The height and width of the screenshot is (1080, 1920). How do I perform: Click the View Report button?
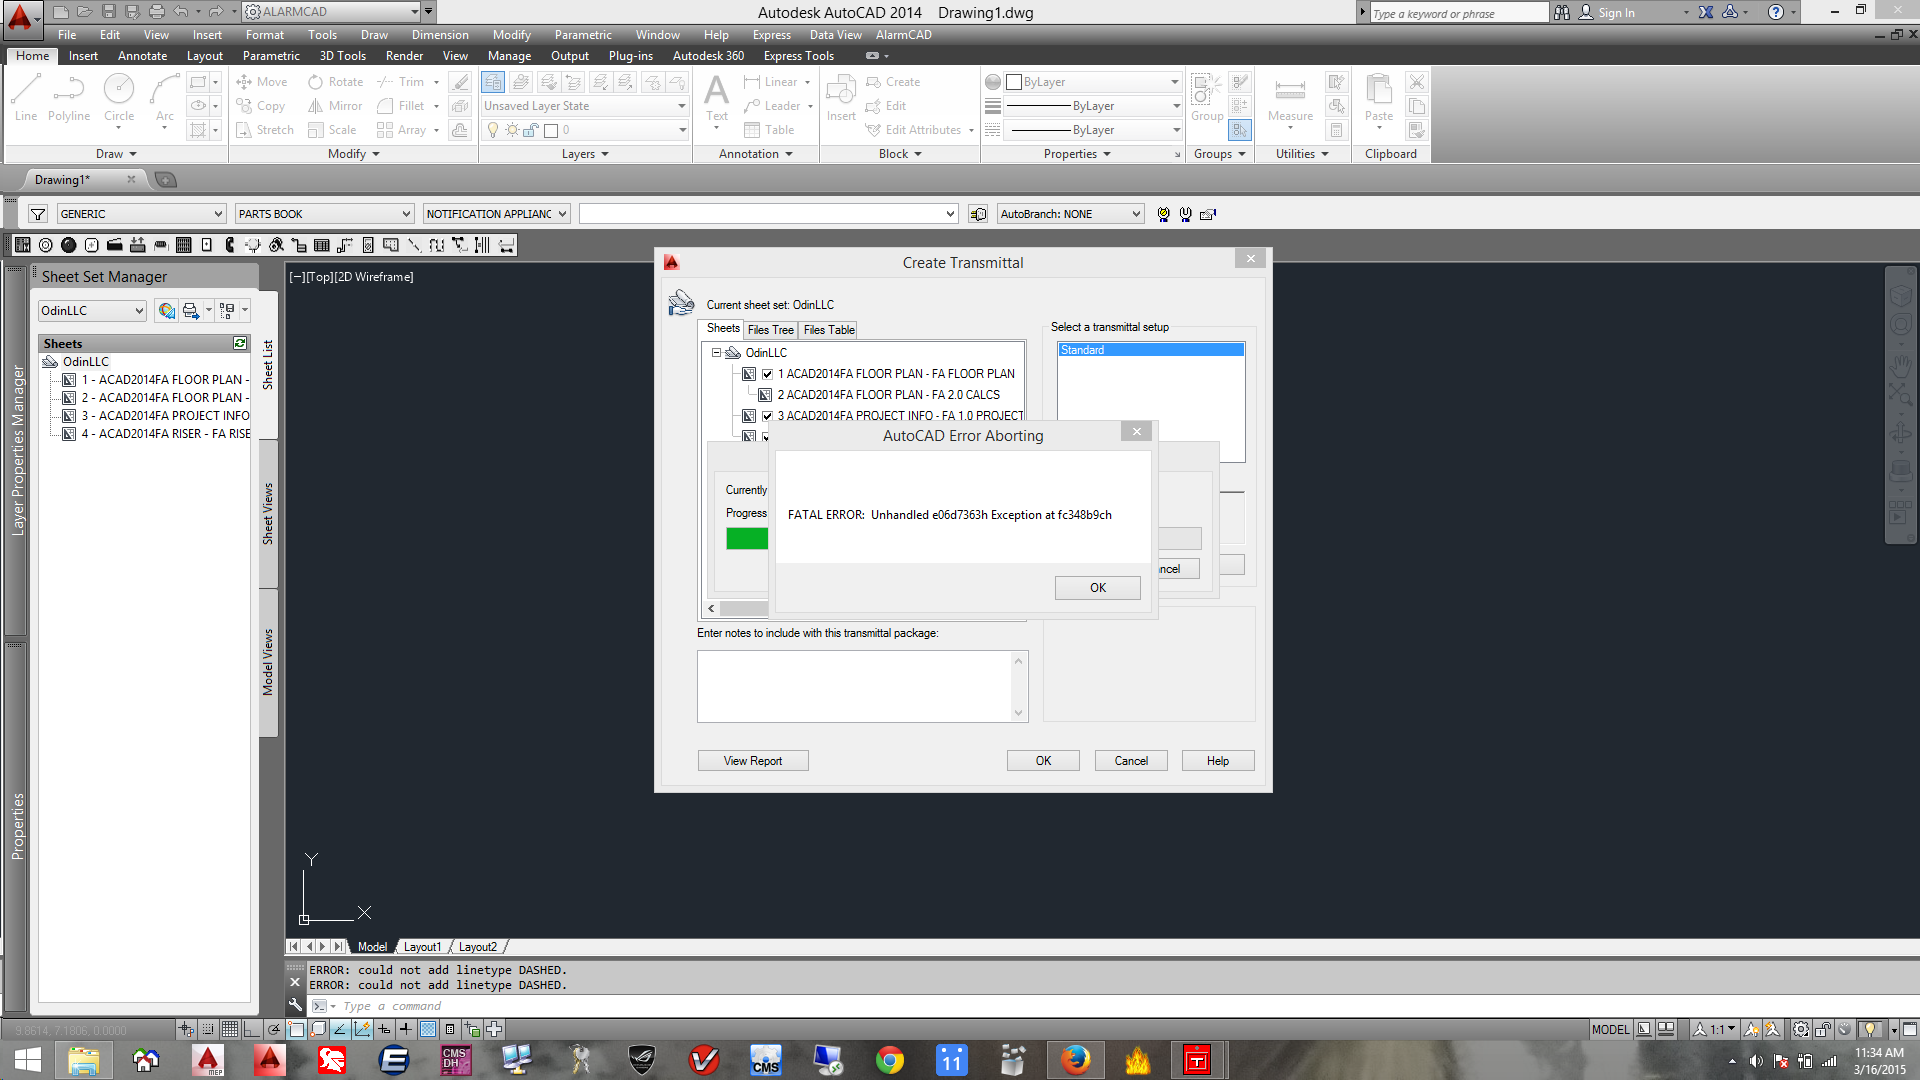(x=752, y=760)
